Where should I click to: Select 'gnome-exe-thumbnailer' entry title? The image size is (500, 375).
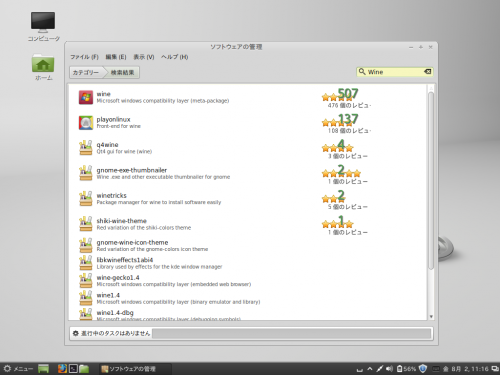coord(132,170)
